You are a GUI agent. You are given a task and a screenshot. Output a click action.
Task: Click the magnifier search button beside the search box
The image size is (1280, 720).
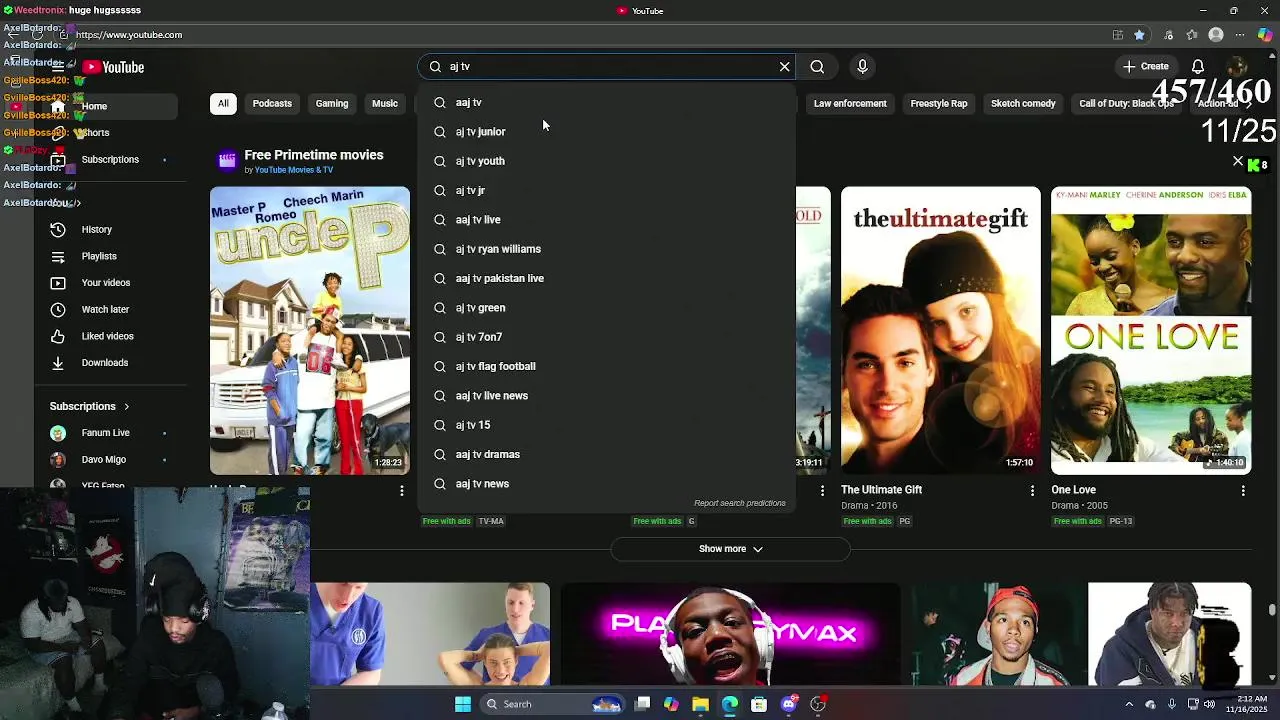point(817,67)
